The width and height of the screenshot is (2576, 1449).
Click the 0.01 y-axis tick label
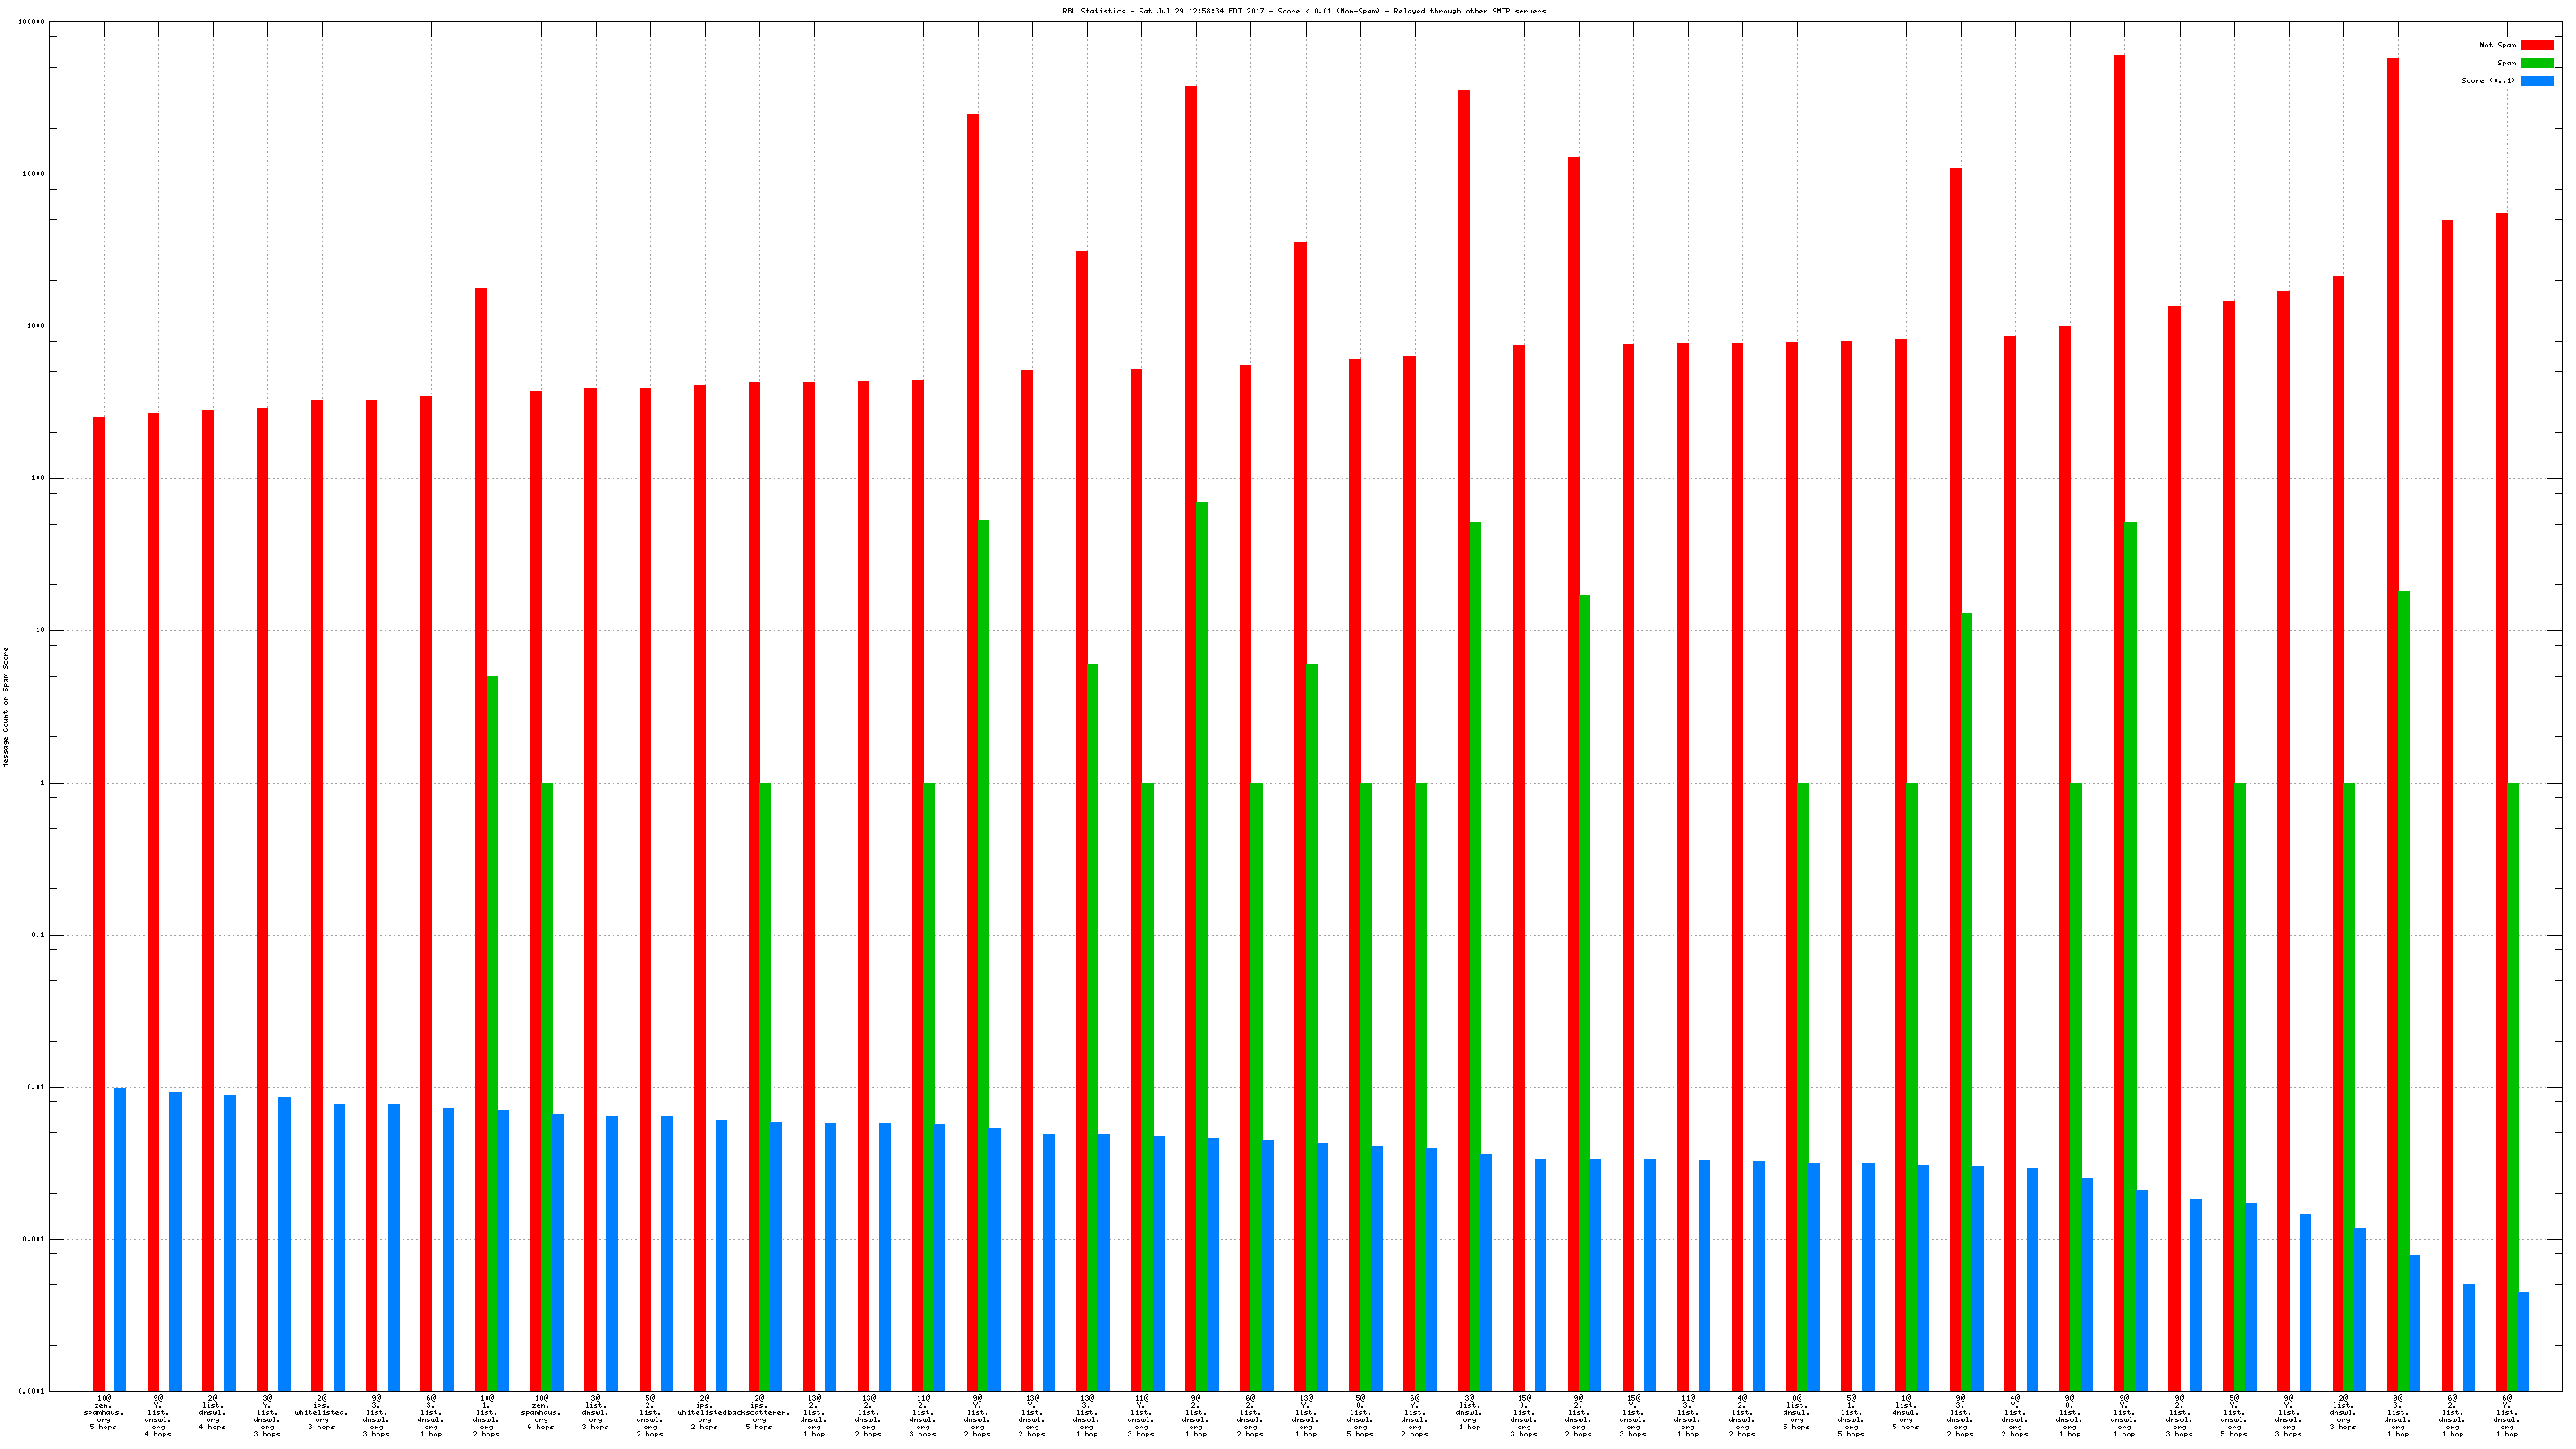(36, 1087)
